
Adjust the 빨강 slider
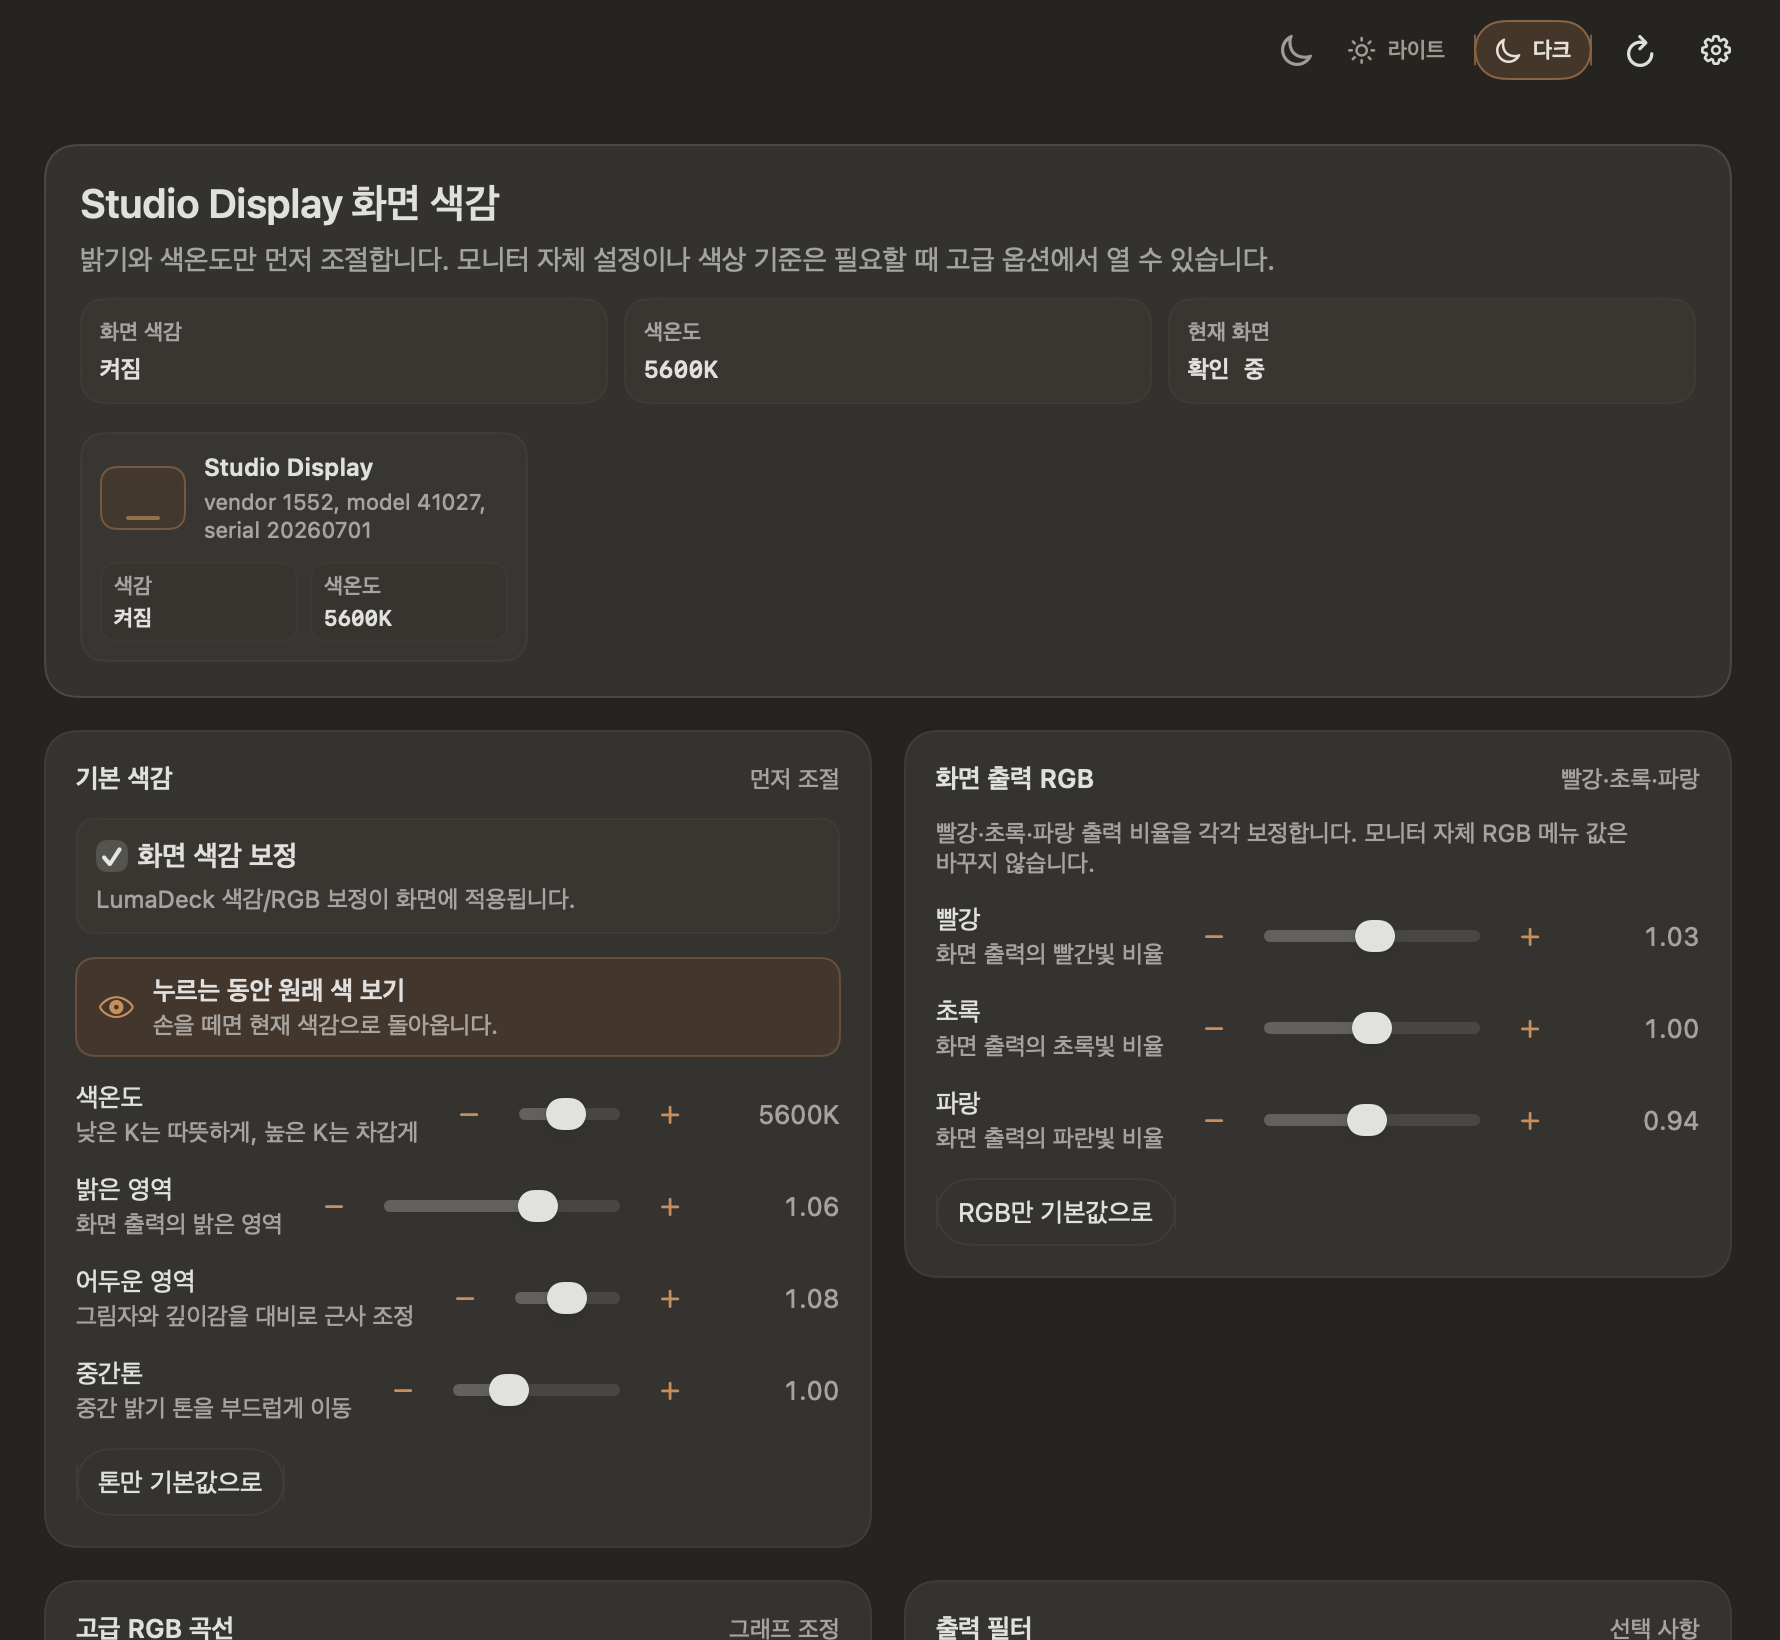coord(1372,936)
